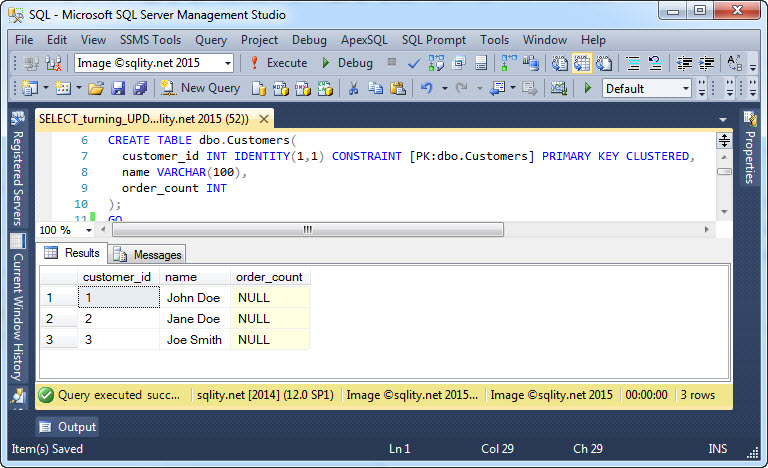Click the Save floppy disk icon
Image resolution: width=768 pixels, height=468 pixels.
tap(118, 88)
